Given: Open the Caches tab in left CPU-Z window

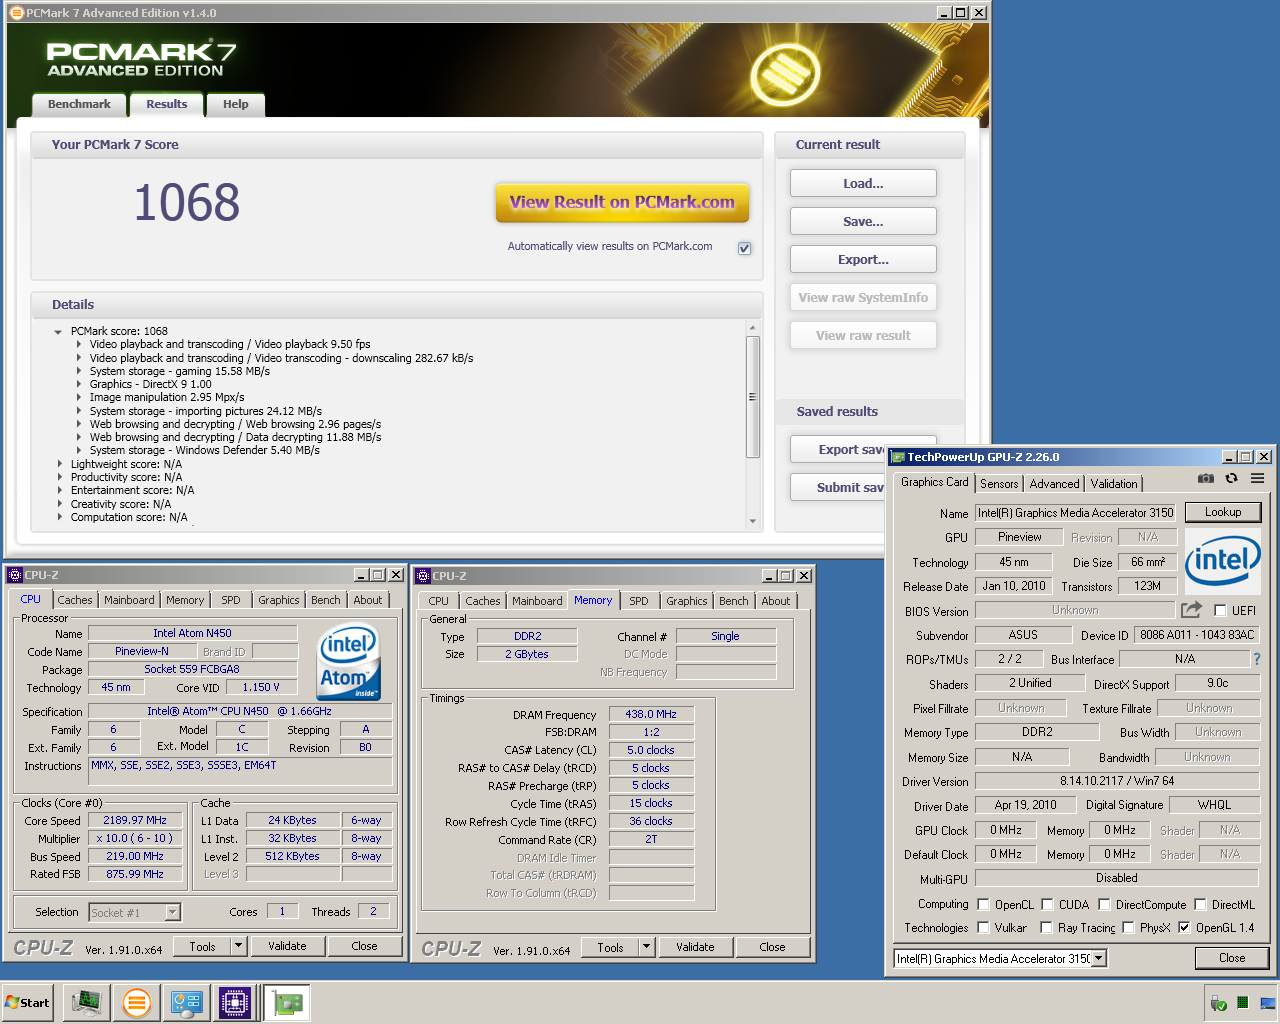Looking at the screenshot, I should click(x=75, y=600).
